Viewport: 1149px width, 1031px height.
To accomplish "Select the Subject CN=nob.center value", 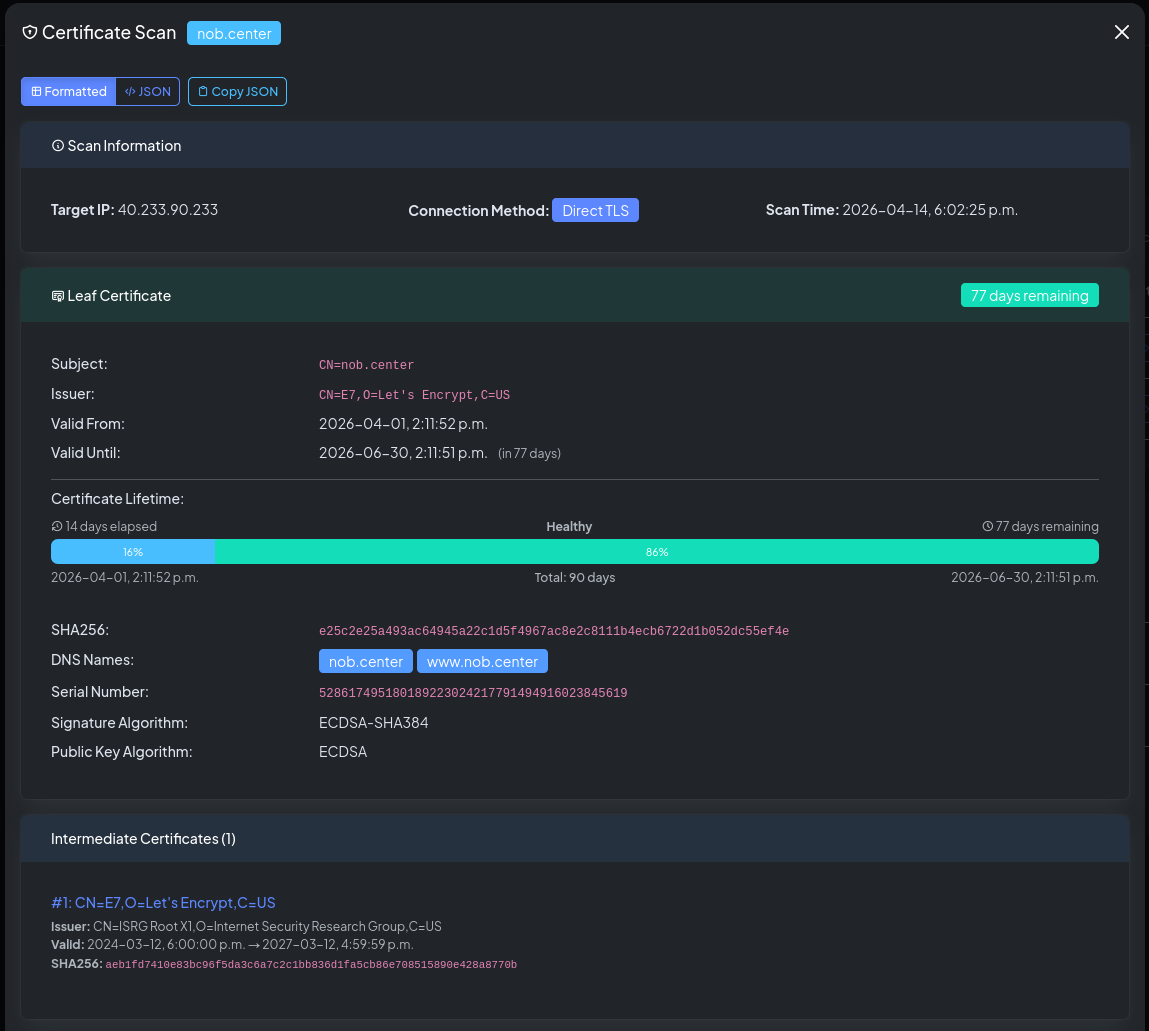I will [x=366, y=365].
